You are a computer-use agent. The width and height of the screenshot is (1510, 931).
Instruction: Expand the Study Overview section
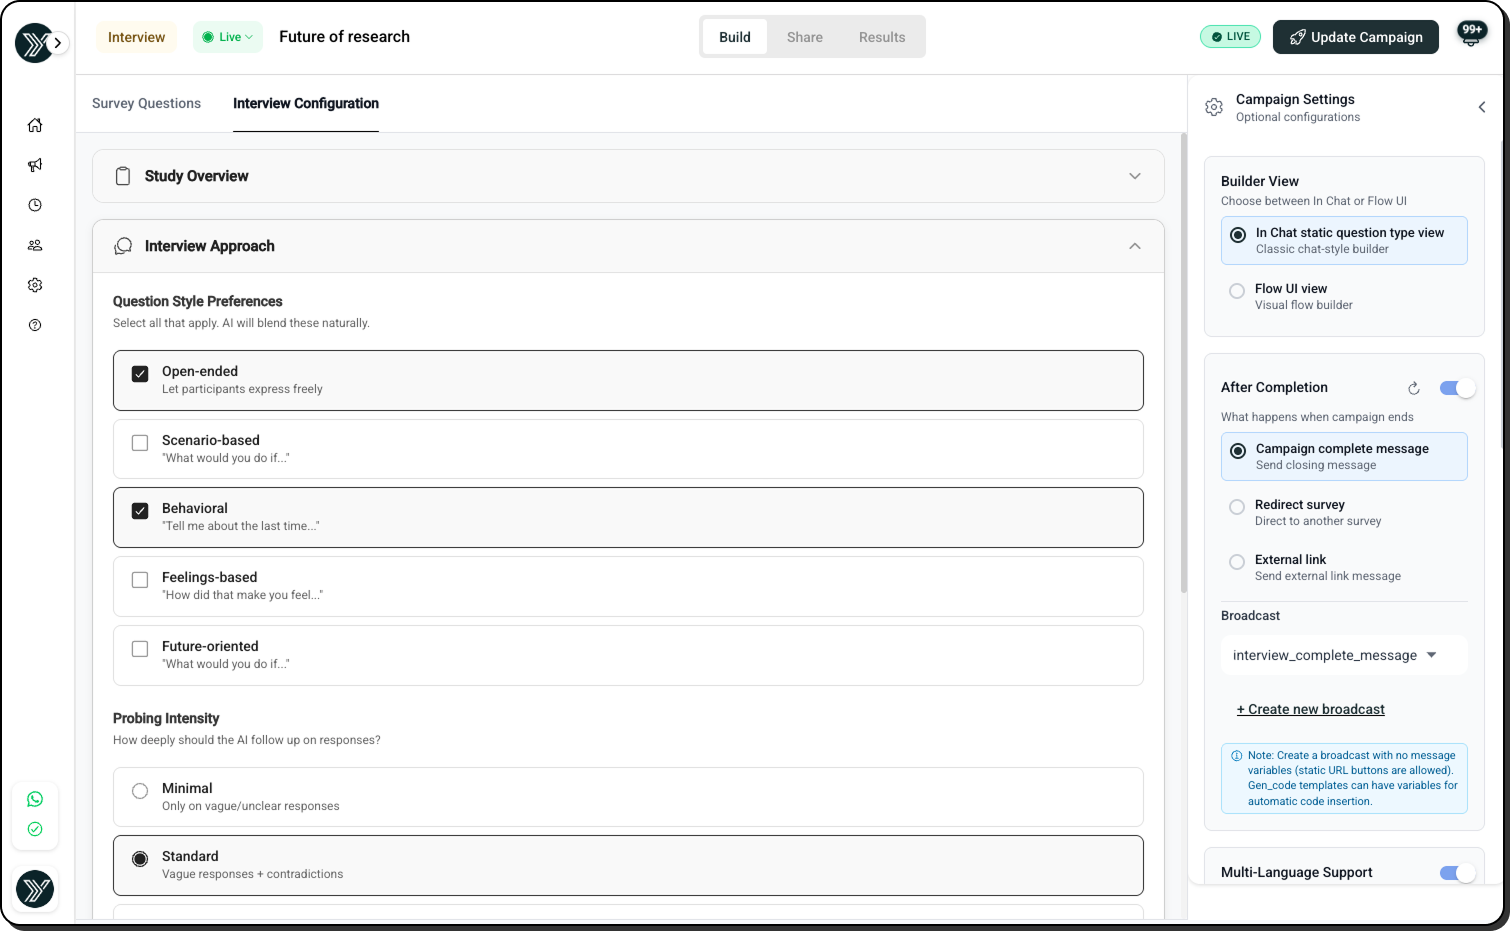tap(1135, 176)
